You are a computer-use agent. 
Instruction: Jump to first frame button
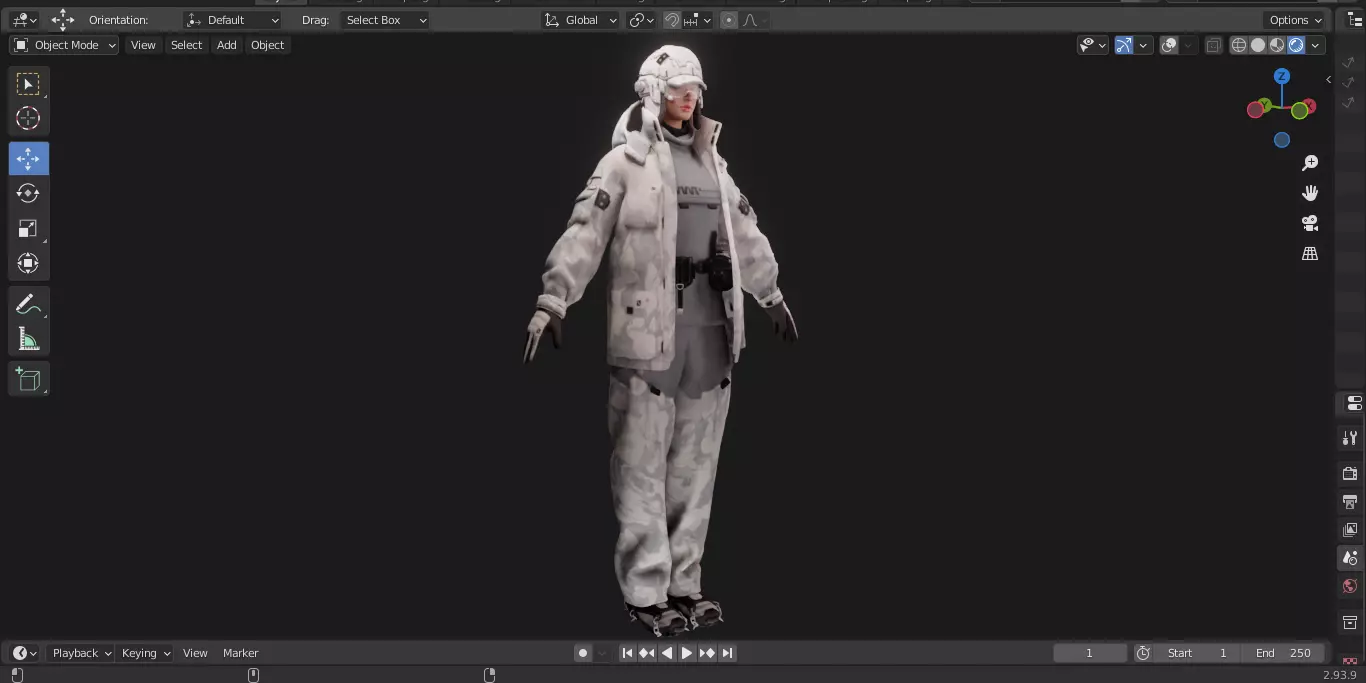[x=627, y=653]
